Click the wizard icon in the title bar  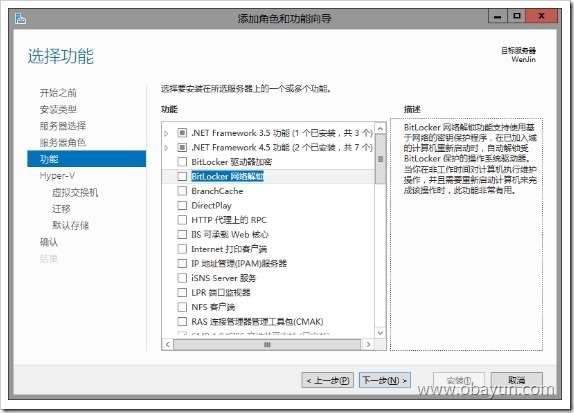click(20, 18)
